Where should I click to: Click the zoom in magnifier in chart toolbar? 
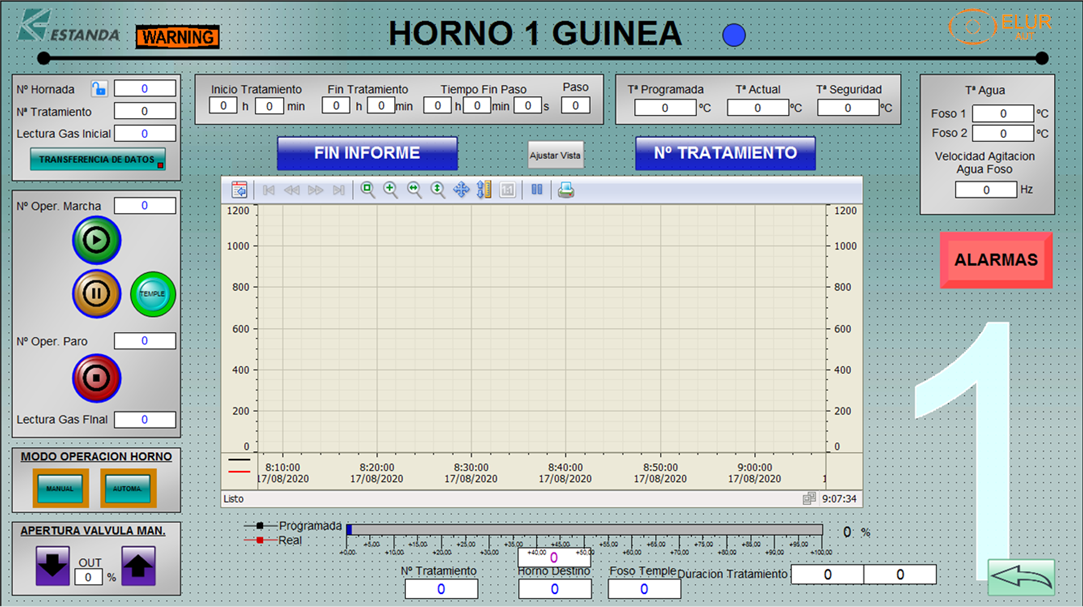(391, 190)
